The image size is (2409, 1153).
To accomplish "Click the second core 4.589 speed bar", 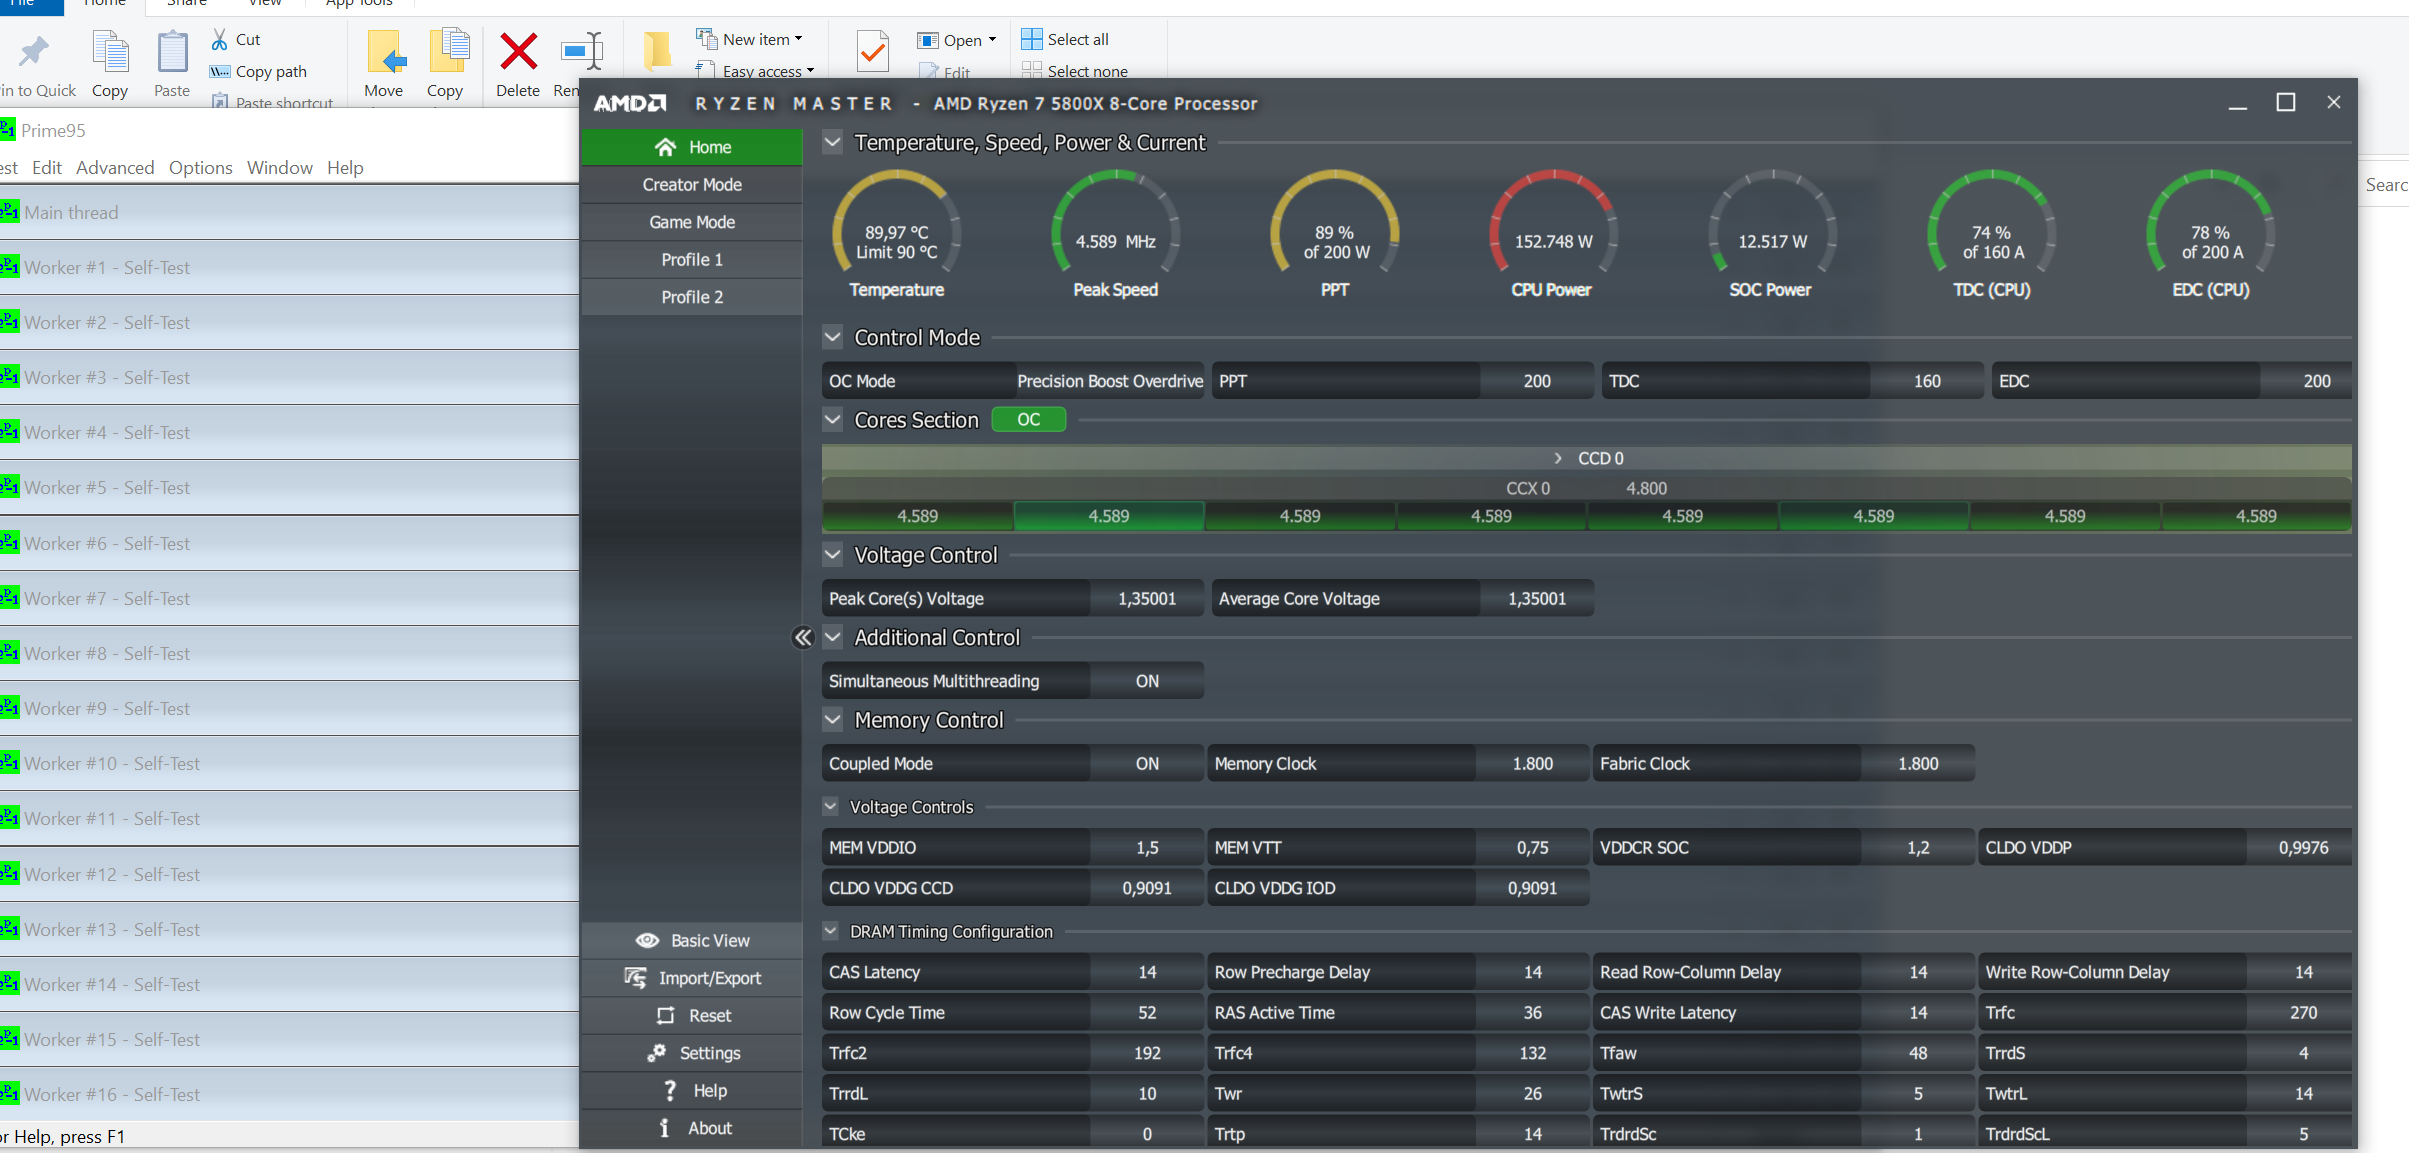I will (1108, 516).
